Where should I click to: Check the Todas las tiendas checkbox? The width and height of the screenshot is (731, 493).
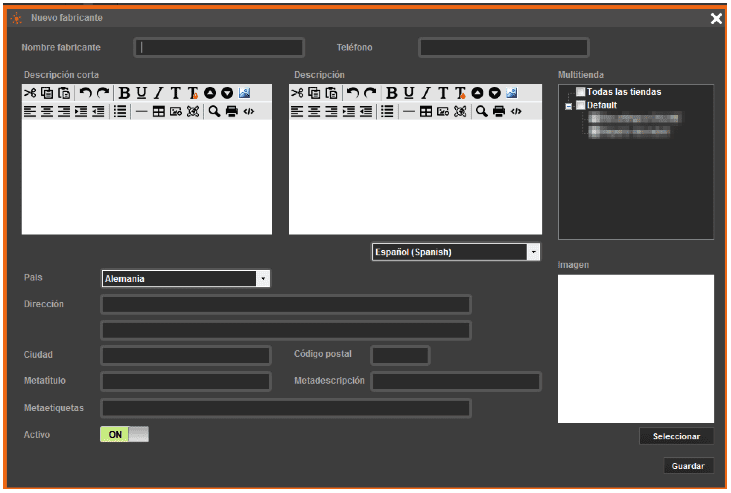[x=581, y=92]
